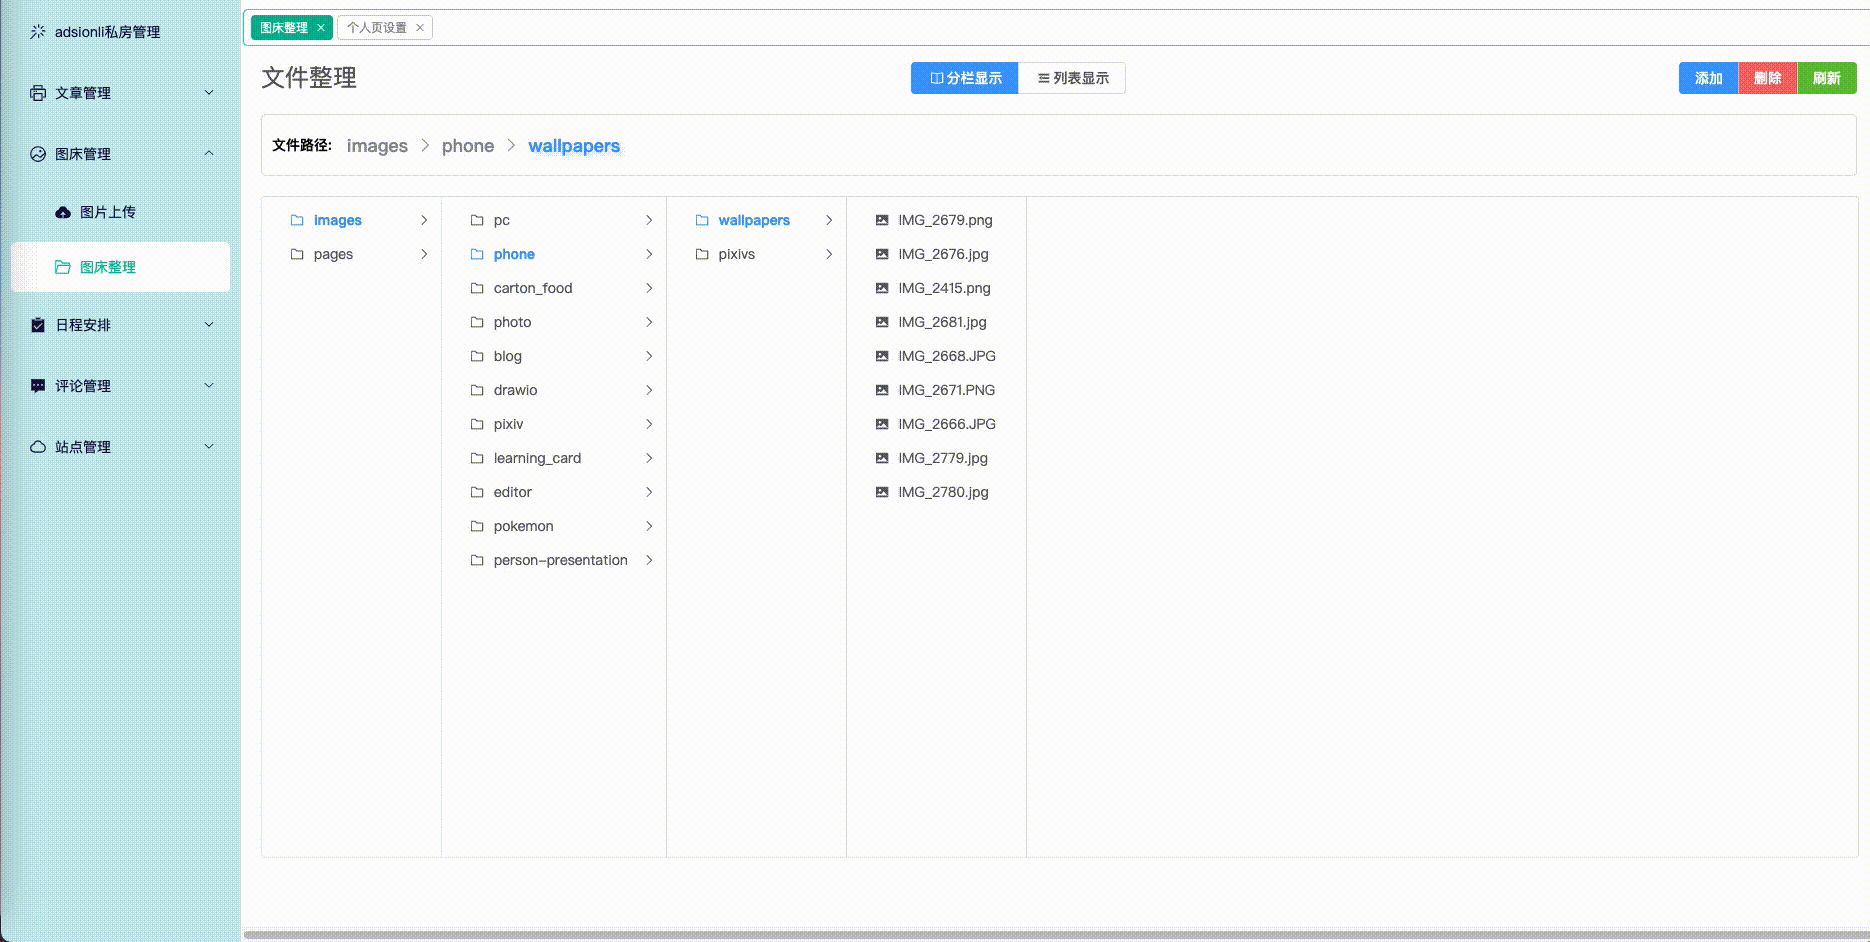Expand the pixiv folder chevron
The width and height of the screenshot is (1870, 942).
click(650, 424)
